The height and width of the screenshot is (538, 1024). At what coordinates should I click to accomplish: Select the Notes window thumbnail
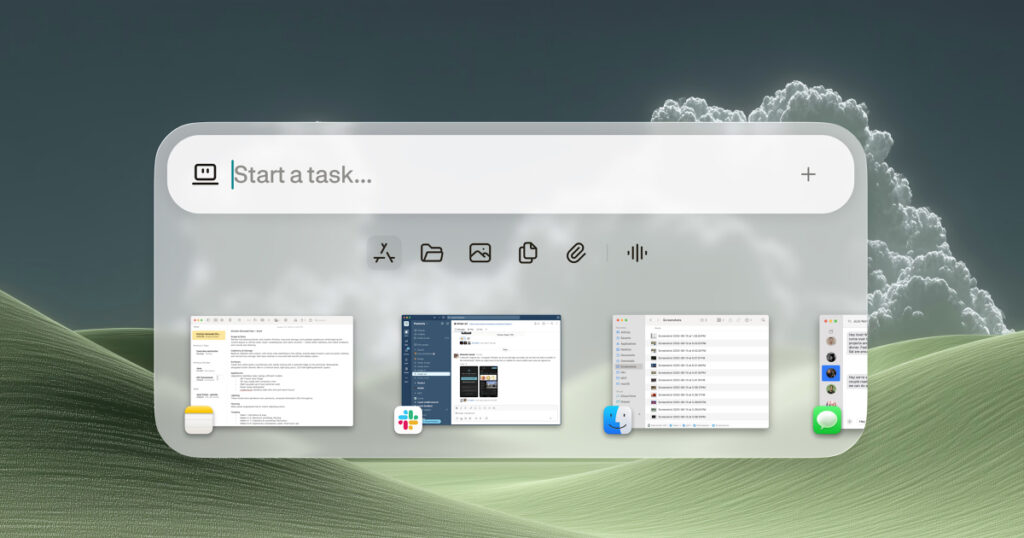coord(272,371)
